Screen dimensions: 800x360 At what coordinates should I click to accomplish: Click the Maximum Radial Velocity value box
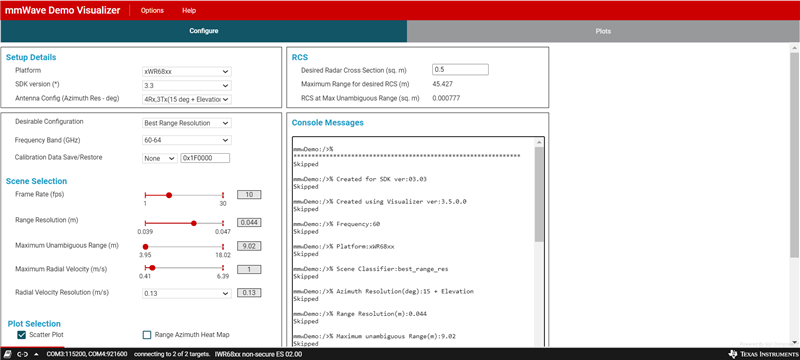pos(249,269)
